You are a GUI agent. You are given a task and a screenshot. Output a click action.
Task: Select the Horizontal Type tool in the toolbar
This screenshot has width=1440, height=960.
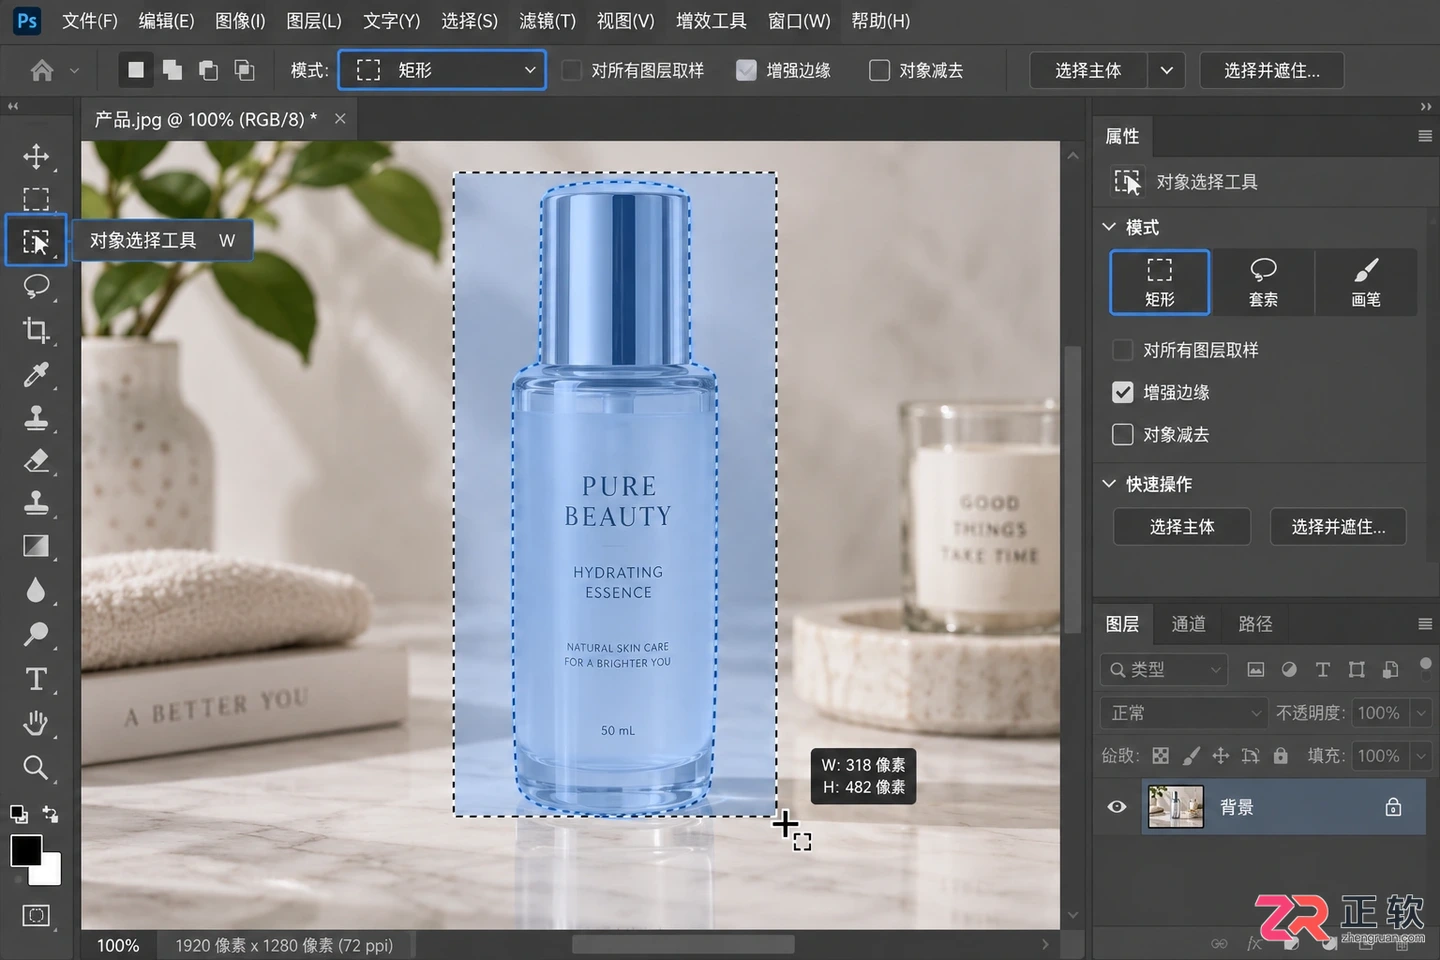(36, 679)
